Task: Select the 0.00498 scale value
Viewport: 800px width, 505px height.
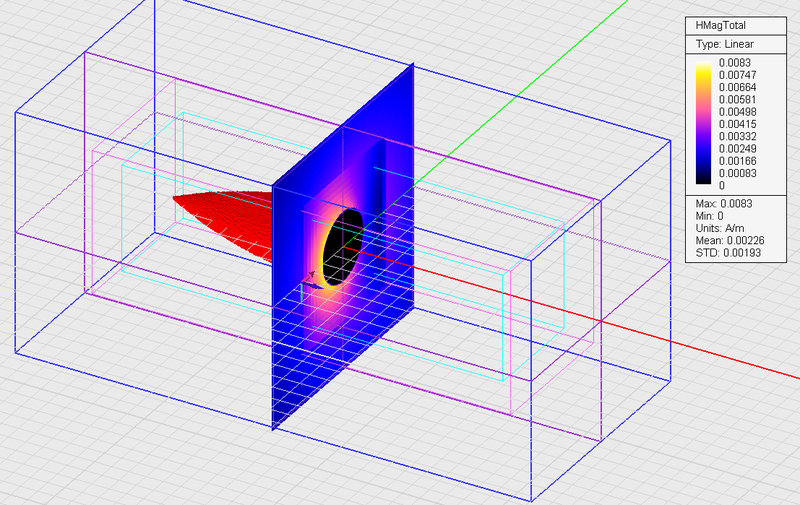Action: click(737, 112)
